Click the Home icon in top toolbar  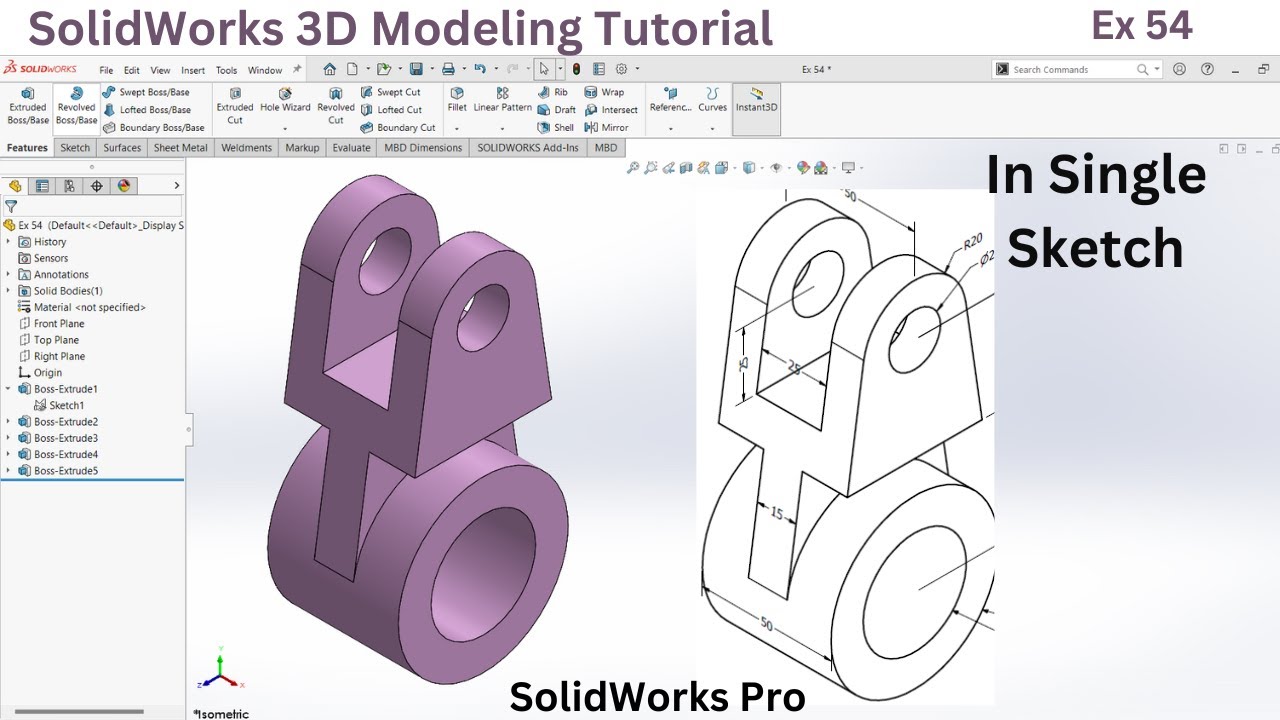point(330,69)
